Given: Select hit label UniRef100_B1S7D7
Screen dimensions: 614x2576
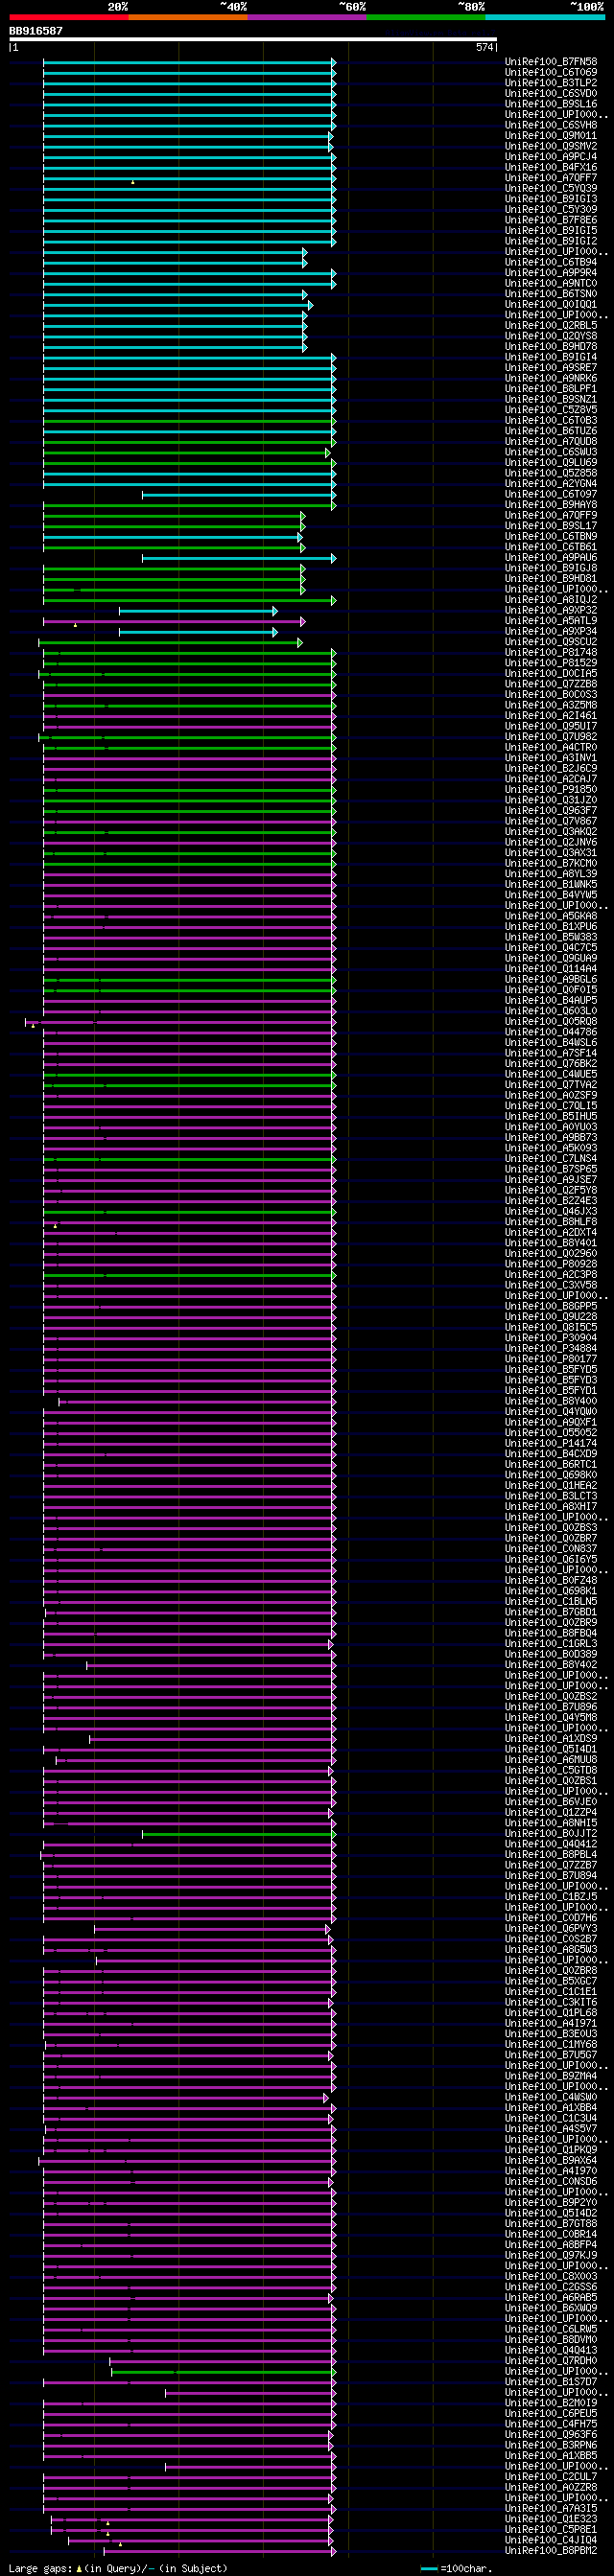Looking at the screenshot, I should pos(551,2382).
